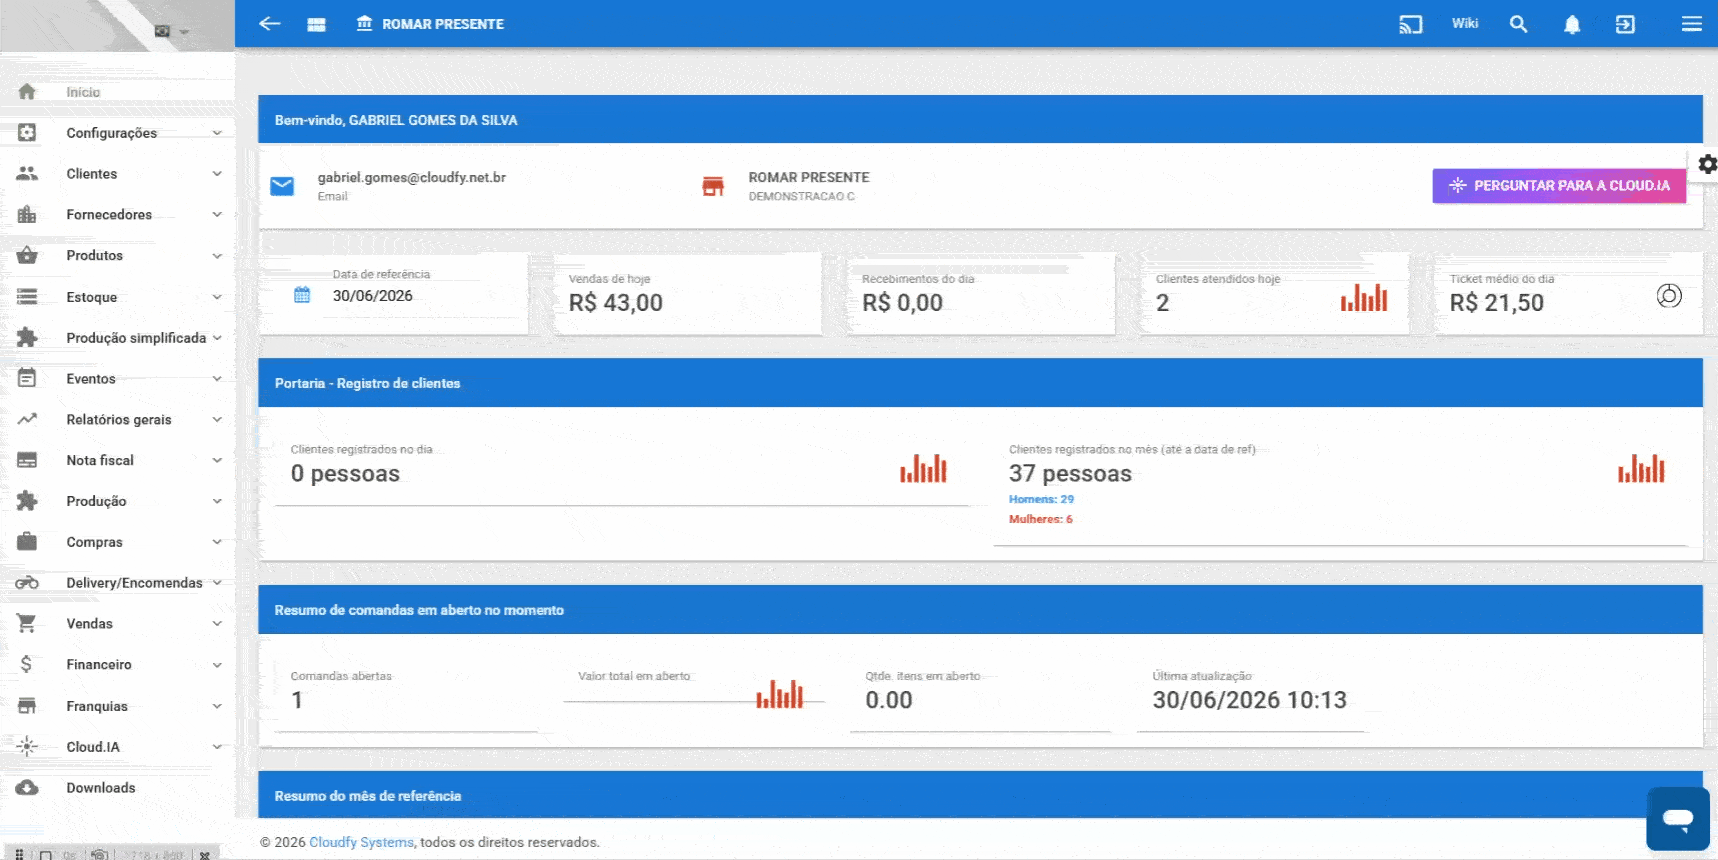Open the Downloads sidebar item
This screenshot has width=1718, height=860.
(117, 788)
